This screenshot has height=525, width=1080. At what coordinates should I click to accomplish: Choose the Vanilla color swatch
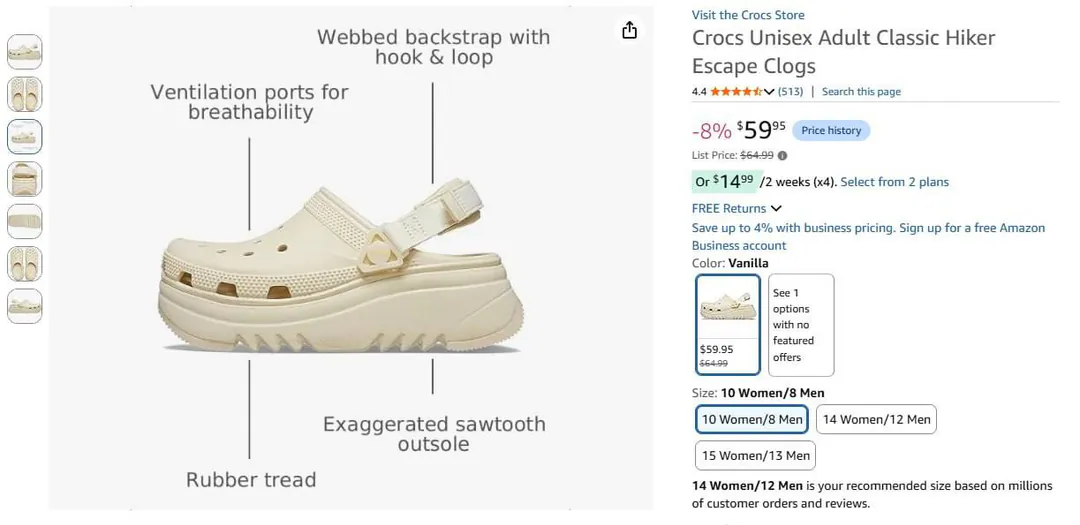click(x=728, y=325)
